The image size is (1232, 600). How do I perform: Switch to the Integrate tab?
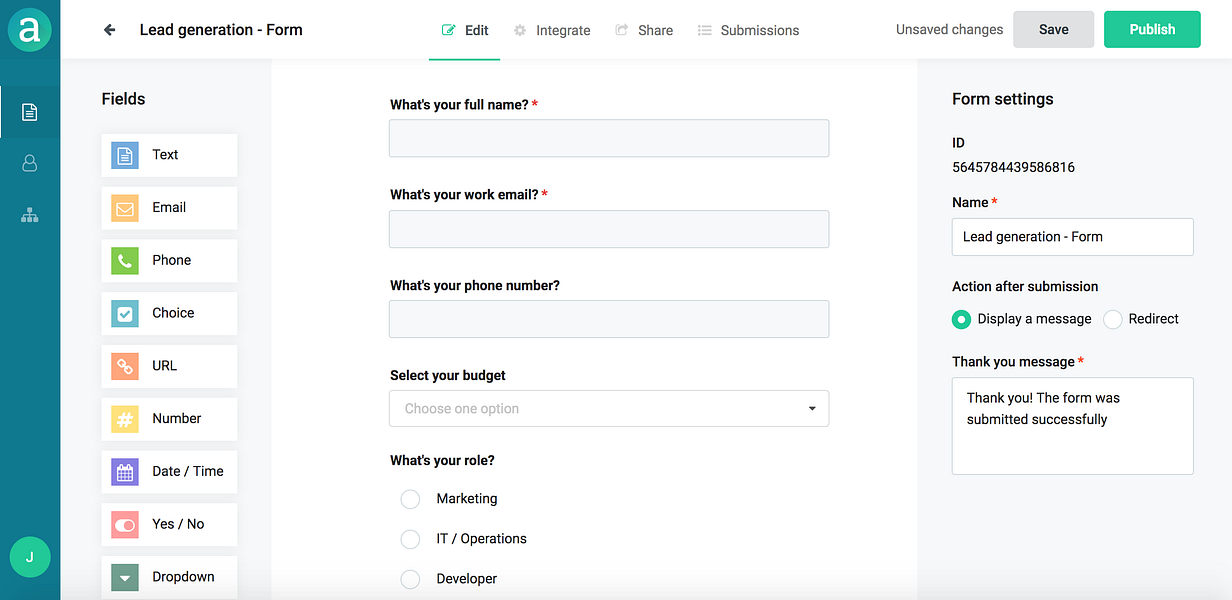click(x=552, y=30)
